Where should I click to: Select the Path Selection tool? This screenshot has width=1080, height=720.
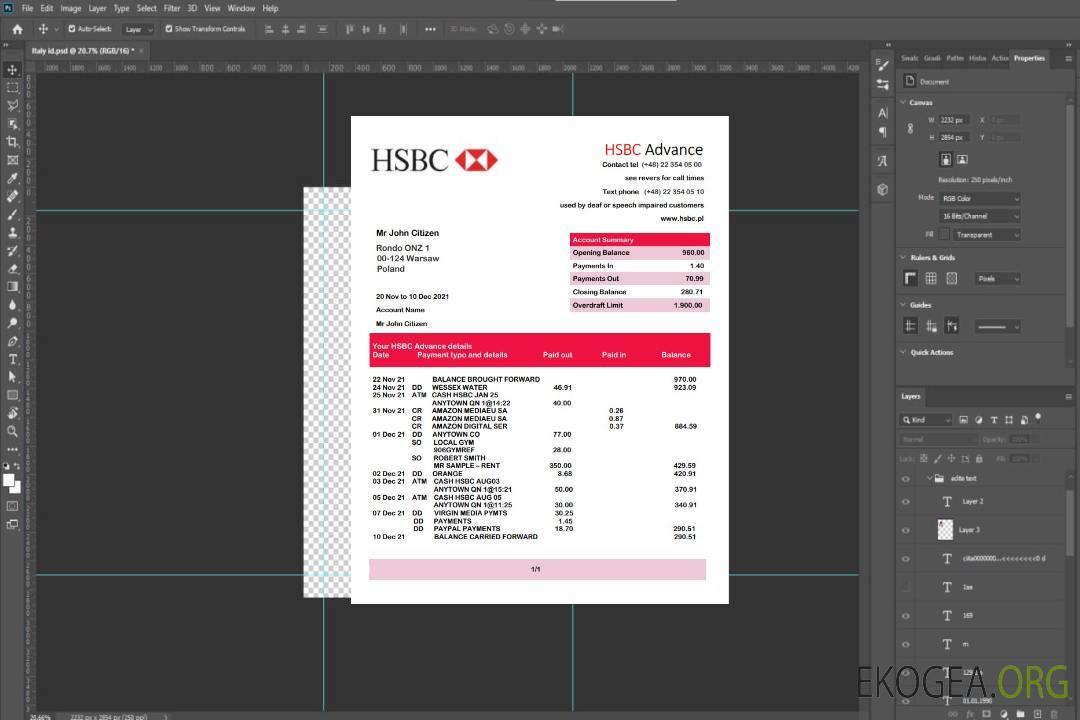12,377
